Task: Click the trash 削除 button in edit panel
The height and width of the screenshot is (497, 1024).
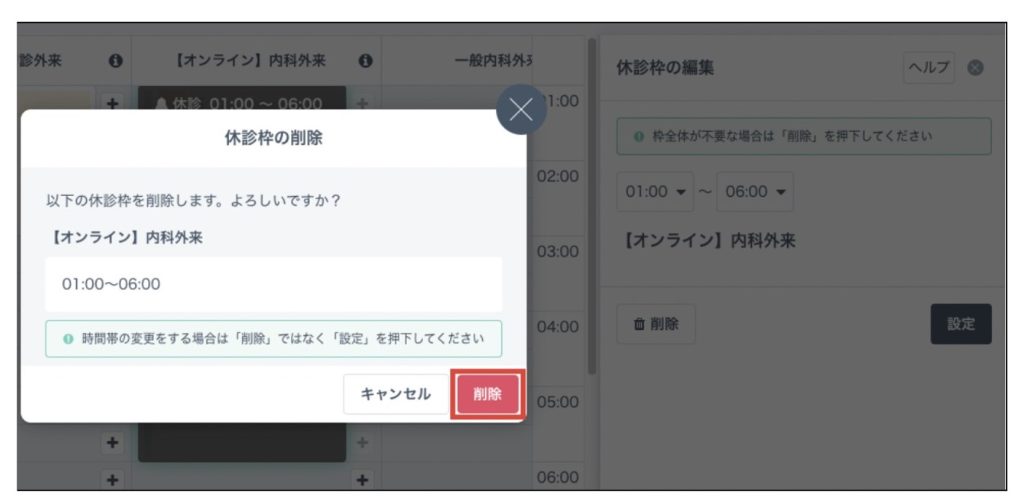Action: (x=656, y=324)
